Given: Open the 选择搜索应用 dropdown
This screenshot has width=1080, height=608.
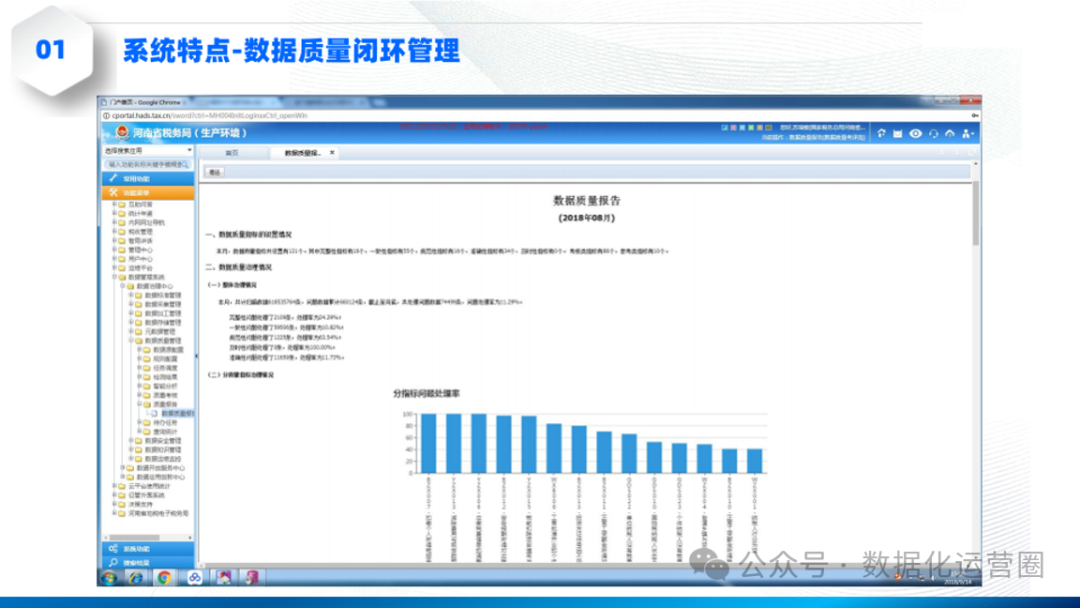Looking at the screenshot, I should coord(148,150).
